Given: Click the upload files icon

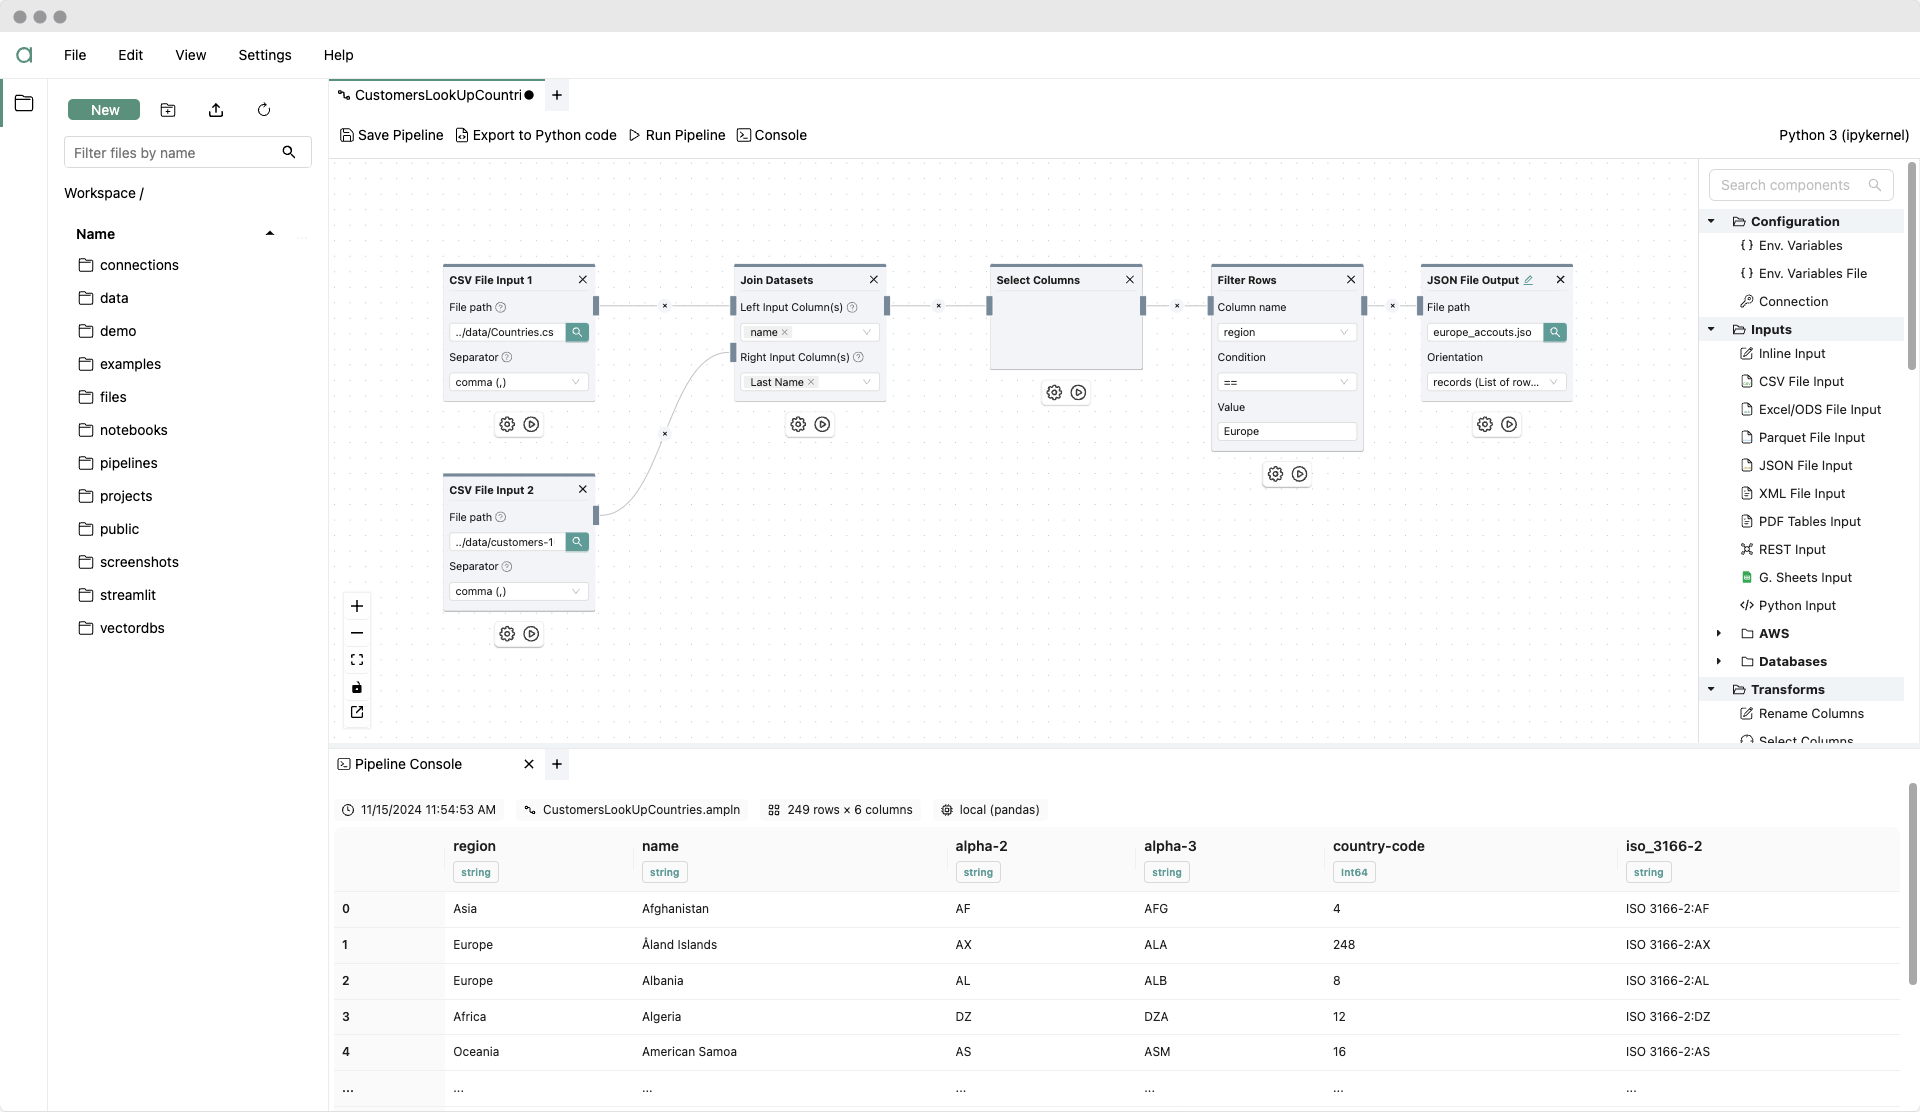Looking at the screenshot, I should pyautogui.click(x=216, y=110).
